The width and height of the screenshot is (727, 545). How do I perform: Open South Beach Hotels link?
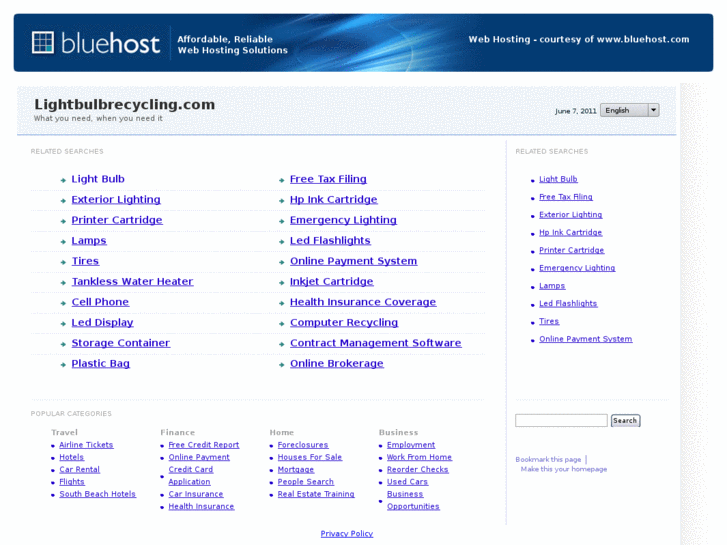[97, 494]
